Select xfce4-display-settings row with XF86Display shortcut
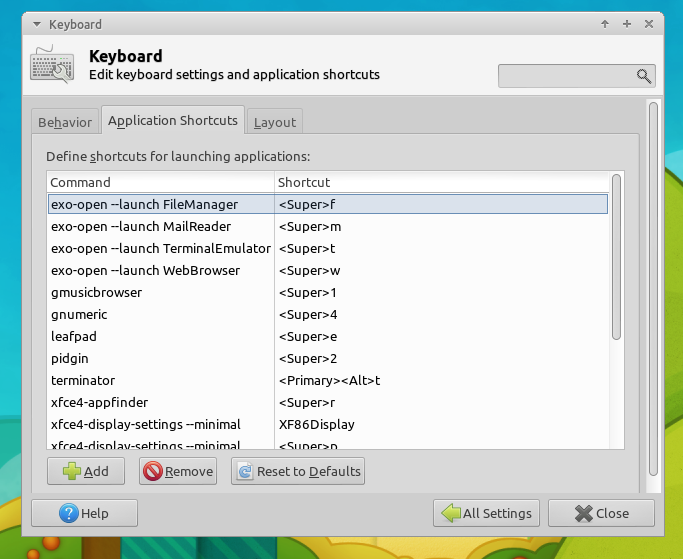 point(328,424)
